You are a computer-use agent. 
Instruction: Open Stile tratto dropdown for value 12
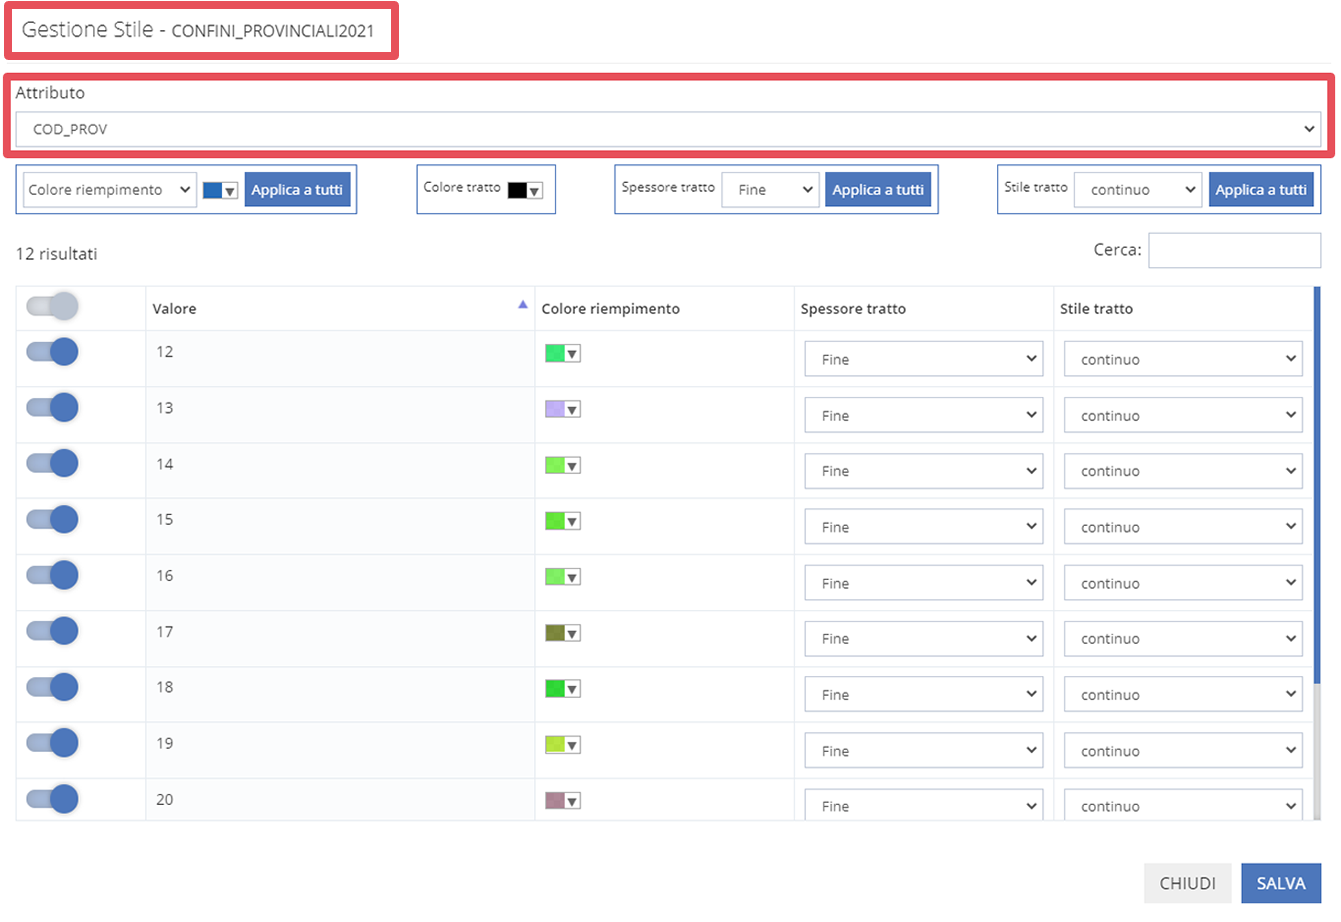[x=1182, y=359]
